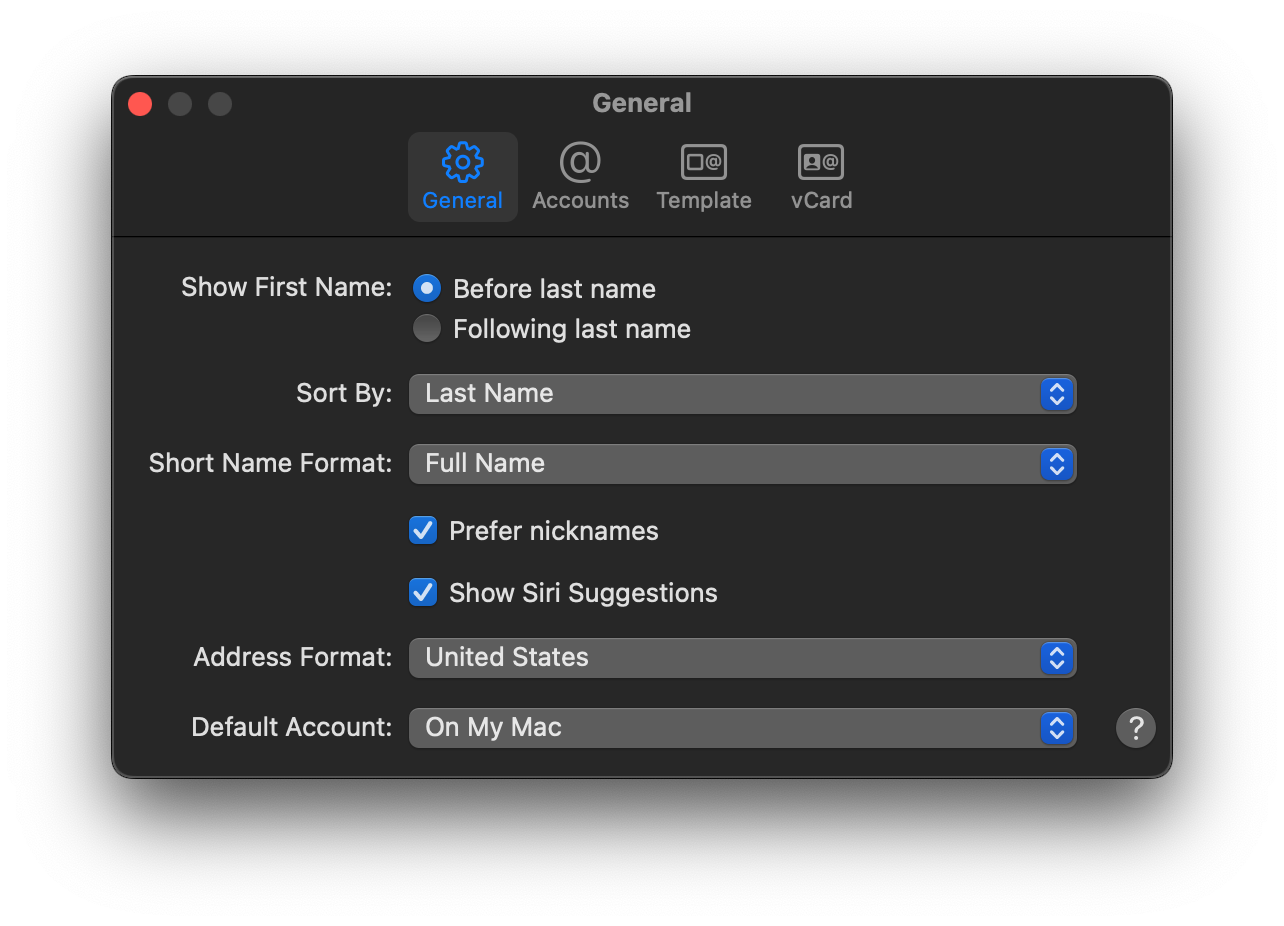Switch to the Accounts tab label
Image resolution: width=1284 pixels, height=926 pixels.
(x=580, y=201)
